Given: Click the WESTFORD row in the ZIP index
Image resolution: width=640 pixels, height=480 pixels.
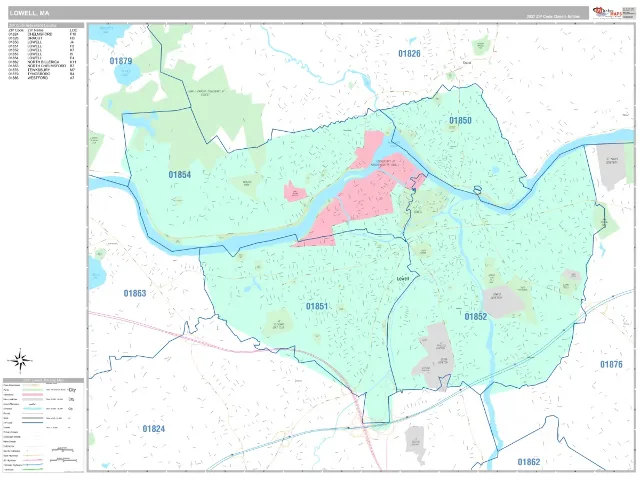Looking at the screenshot, I should (x=42, y=78).
